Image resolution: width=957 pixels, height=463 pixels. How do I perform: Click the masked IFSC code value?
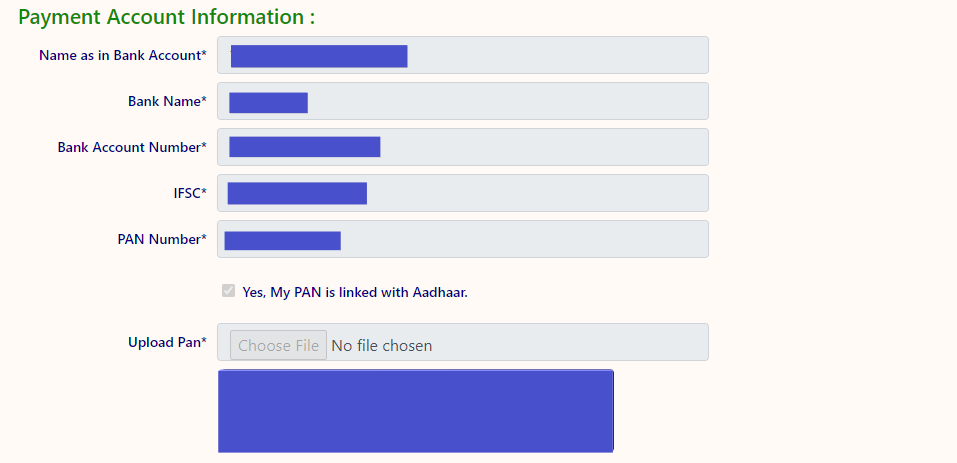(297, 193)
